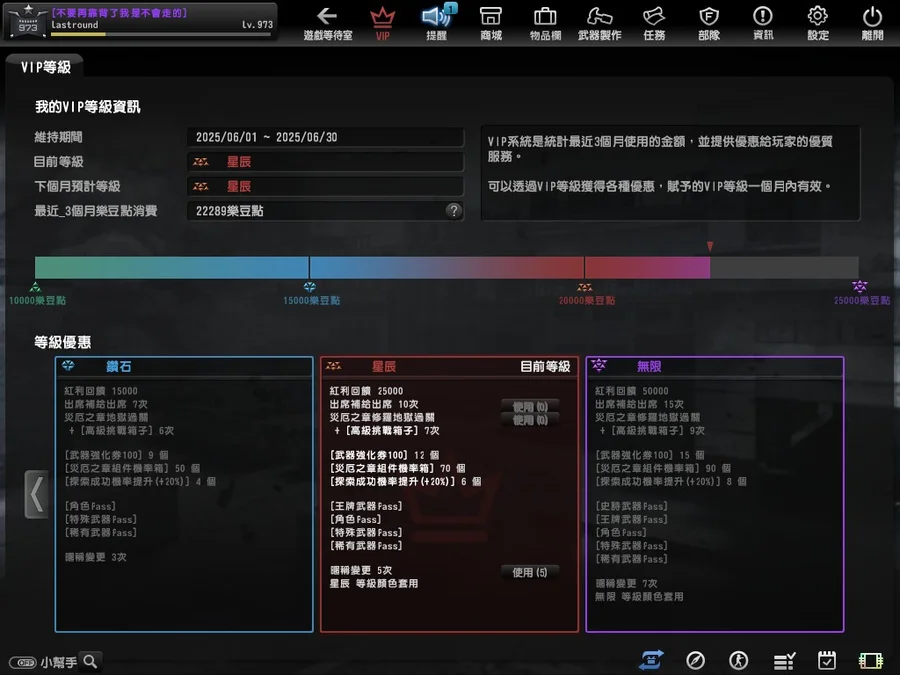Screen dimensions: 900x675
Task: Click the checklist icon in bottom bar
Action: coord(784,661)
